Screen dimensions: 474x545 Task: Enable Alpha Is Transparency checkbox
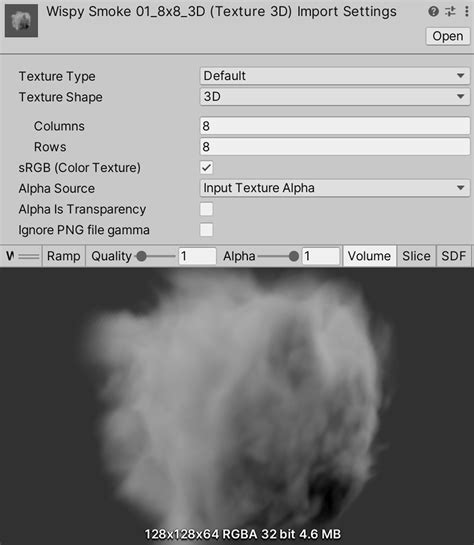click(206, 209)
